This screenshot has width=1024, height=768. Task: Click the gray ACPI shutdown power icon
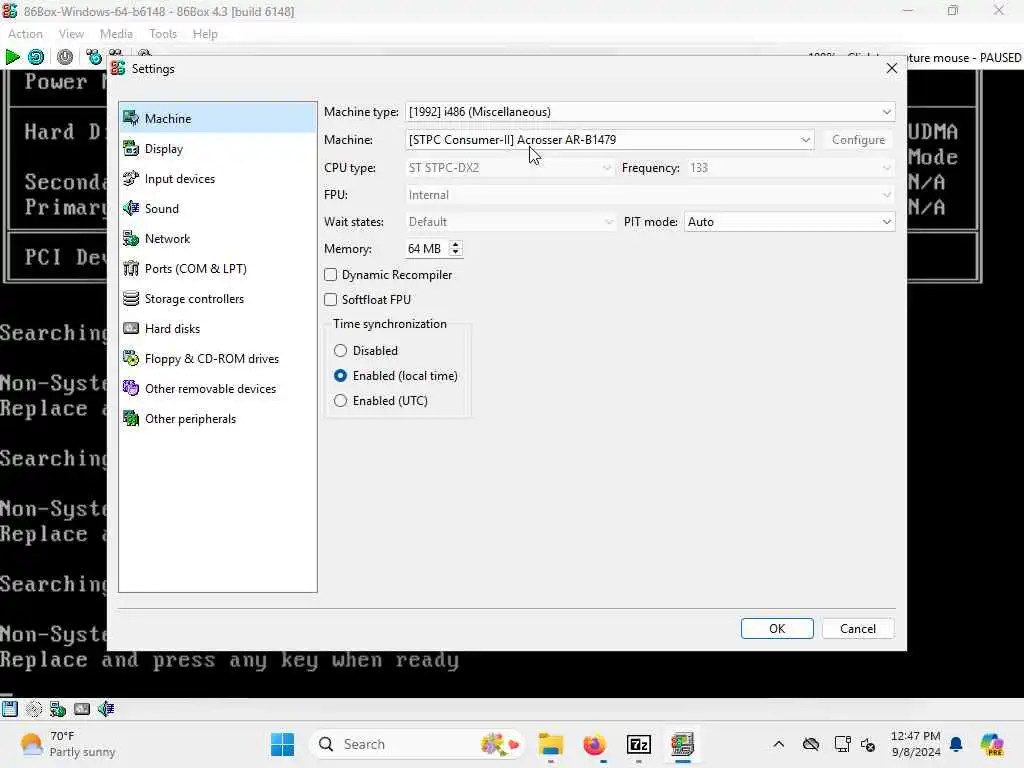click(x=65, y=57)
